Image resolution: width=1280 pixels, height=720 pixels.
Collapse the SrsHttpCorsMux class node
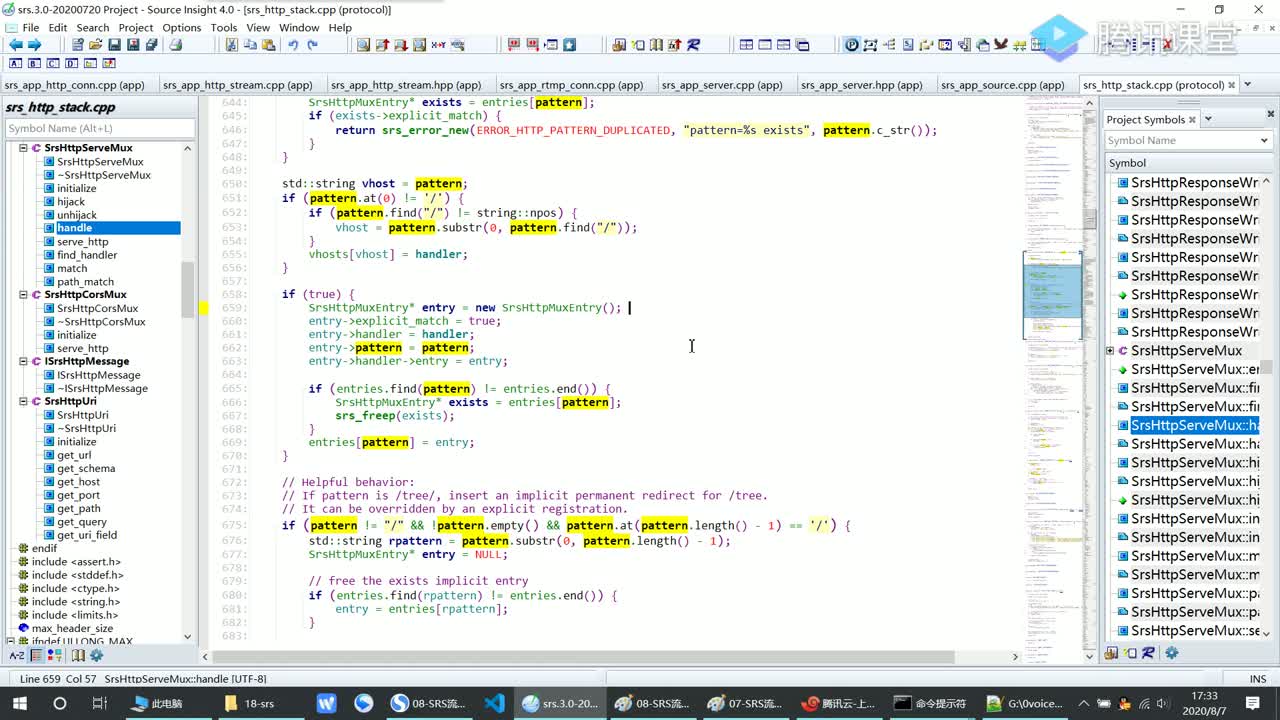pyautogui.click(x=23, y=295)
